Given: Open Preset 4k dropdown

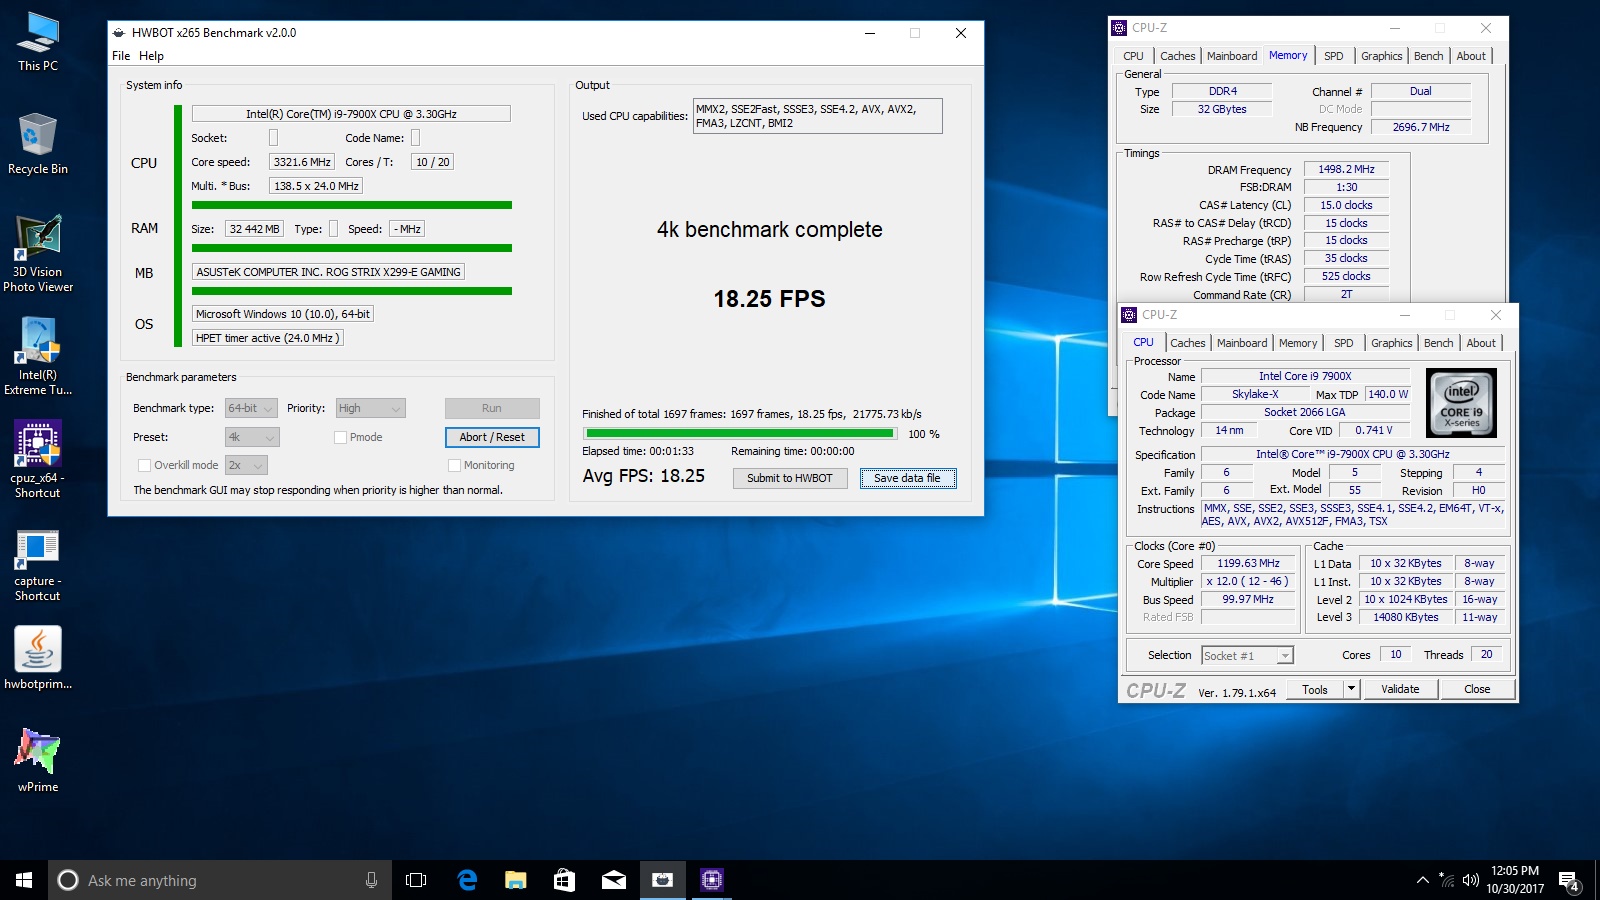Looking at the screenshot, I should coord(252,437).
